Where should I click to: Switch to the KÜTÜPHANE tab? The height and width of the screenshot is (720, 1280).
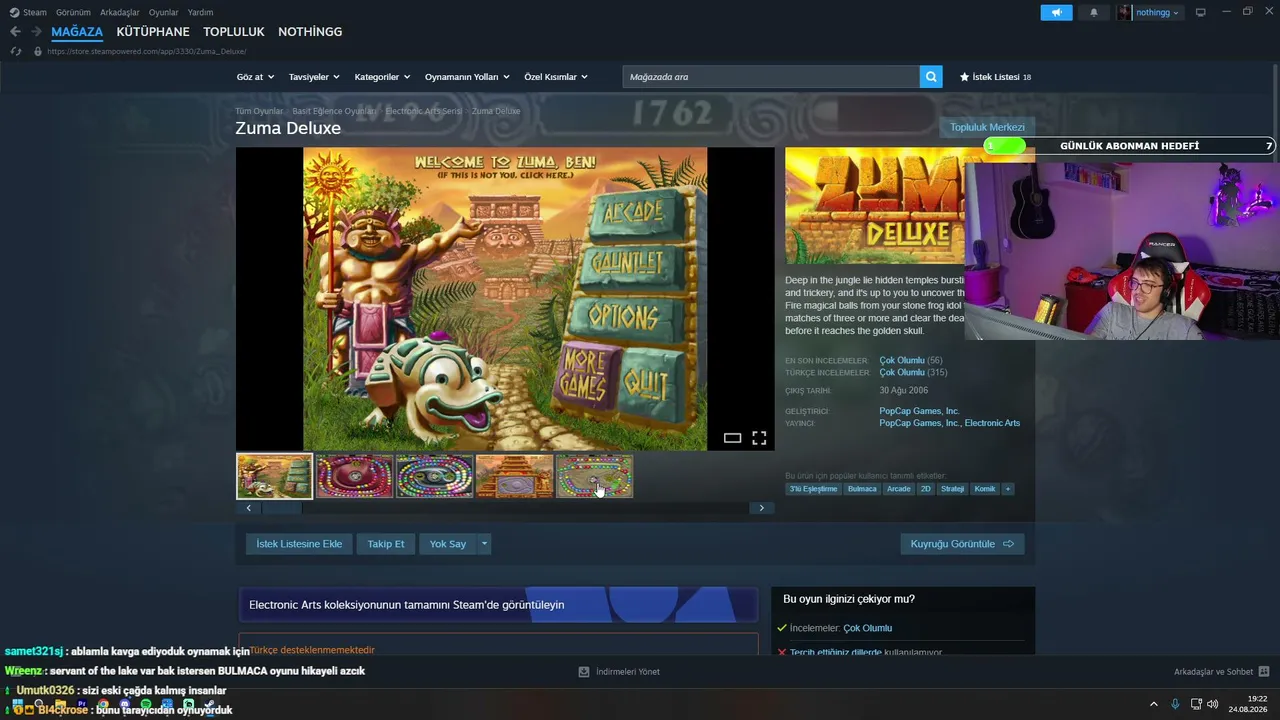click(153, 32)
